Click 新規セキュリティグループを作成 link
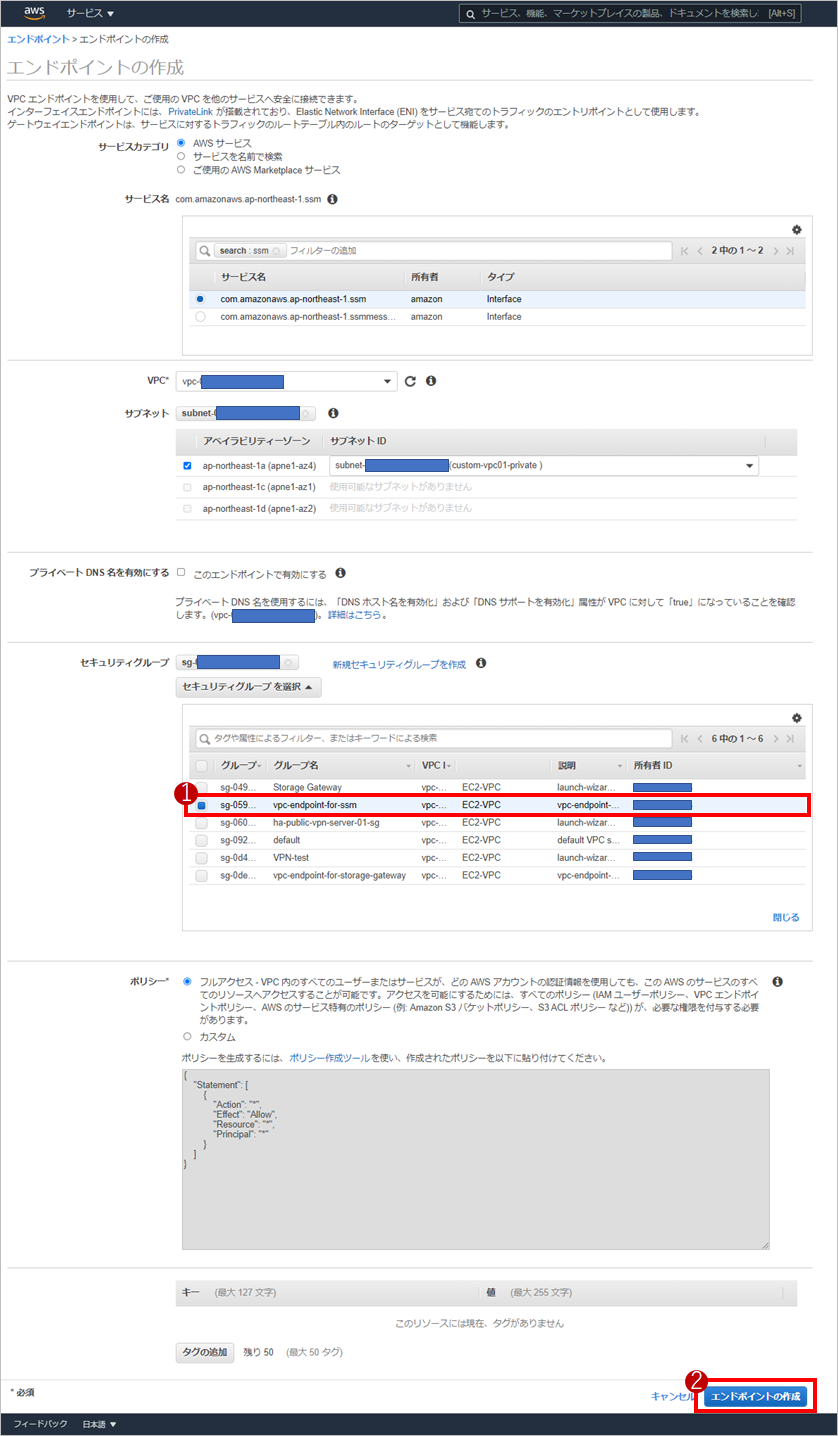 [399, 664]
